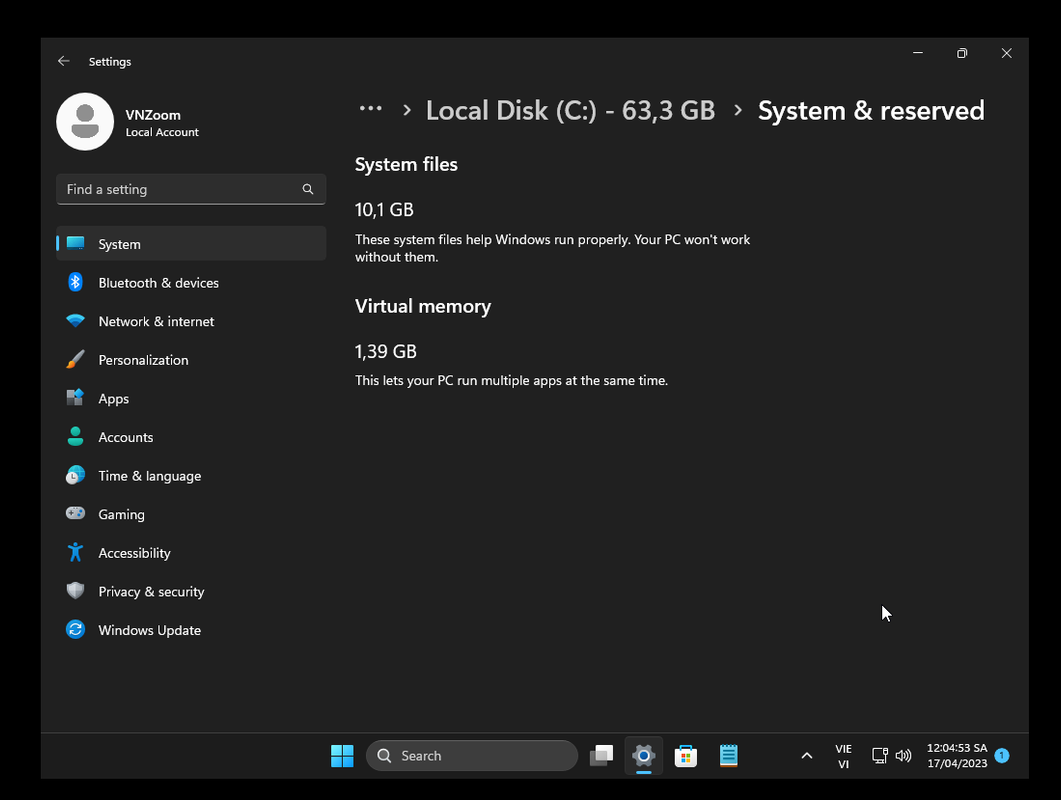Click the Gaming controller icon

75,513
